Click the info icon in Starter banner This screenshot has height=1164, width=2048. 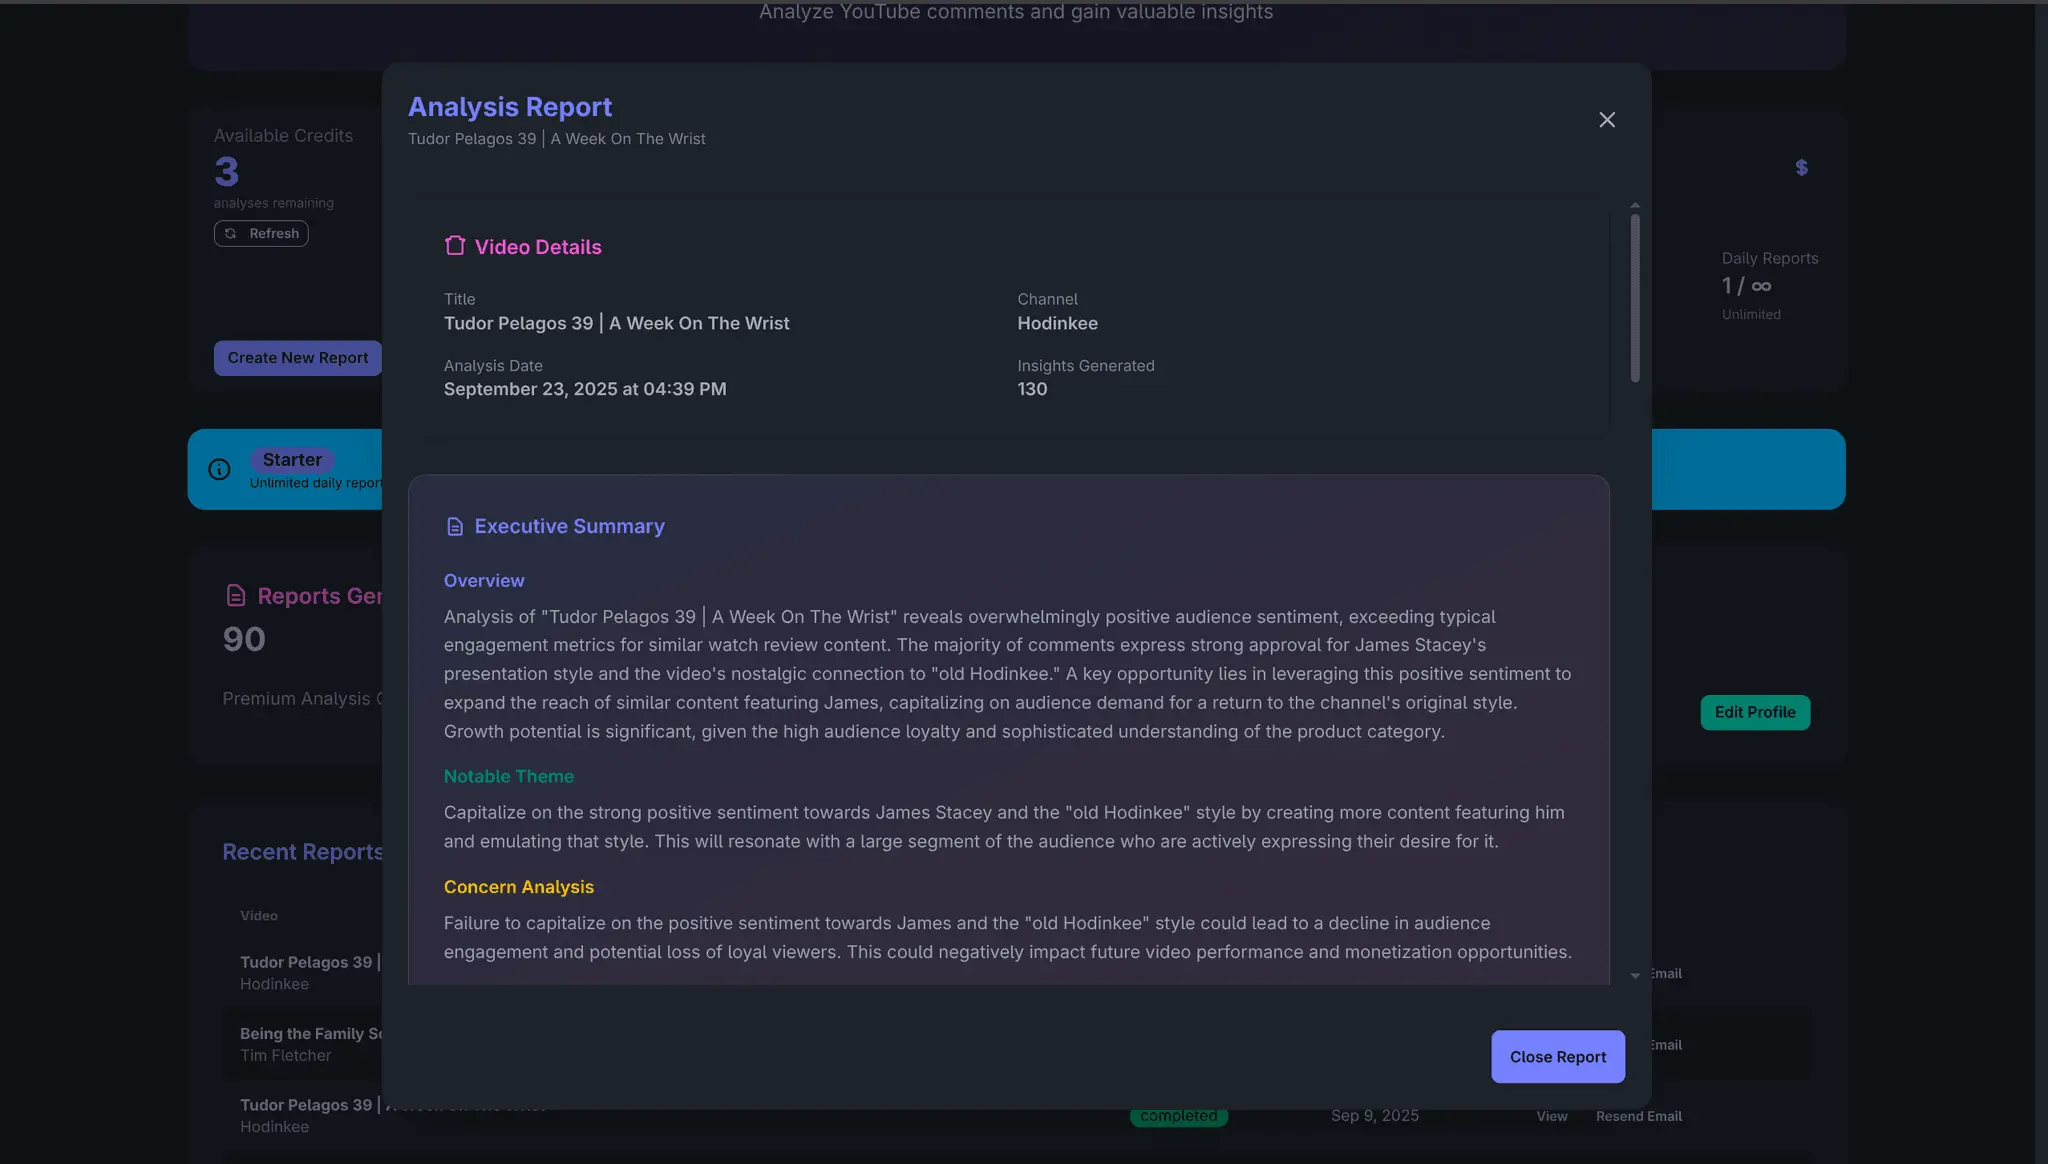point(219,469)
